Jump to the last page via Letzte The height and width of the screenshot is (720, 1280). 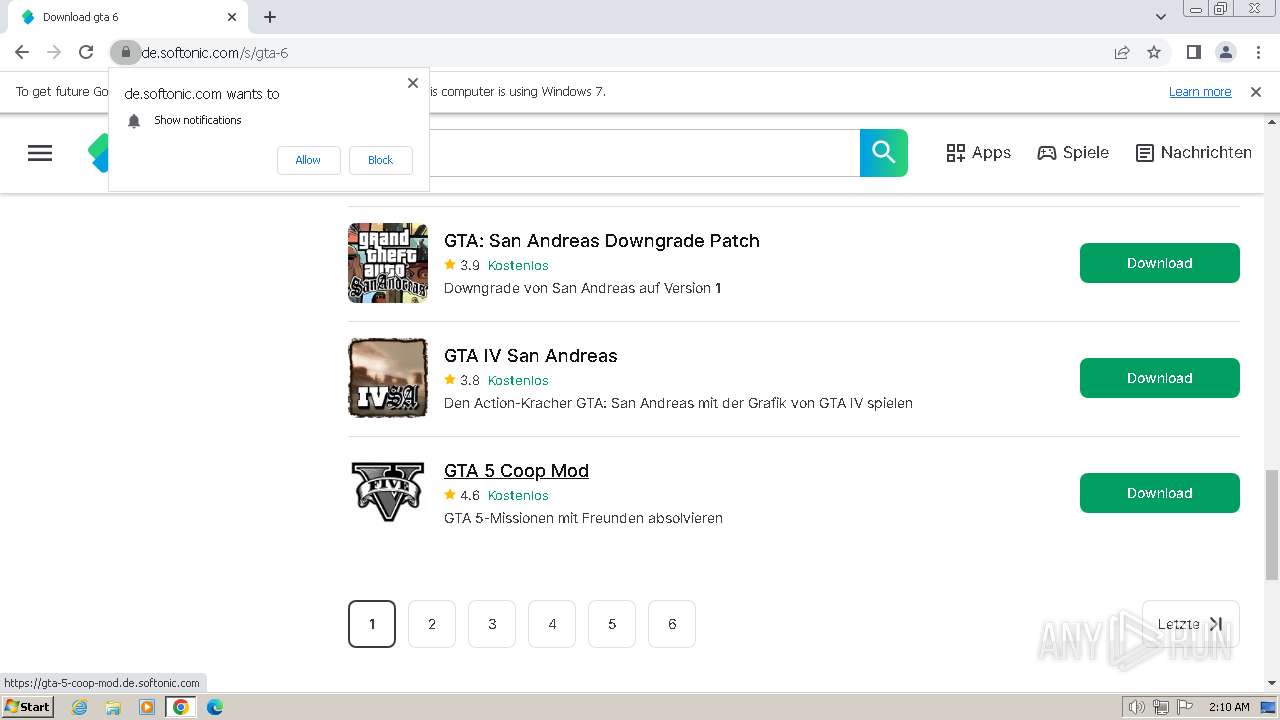pyautogui.click(x=1191, y=624)
